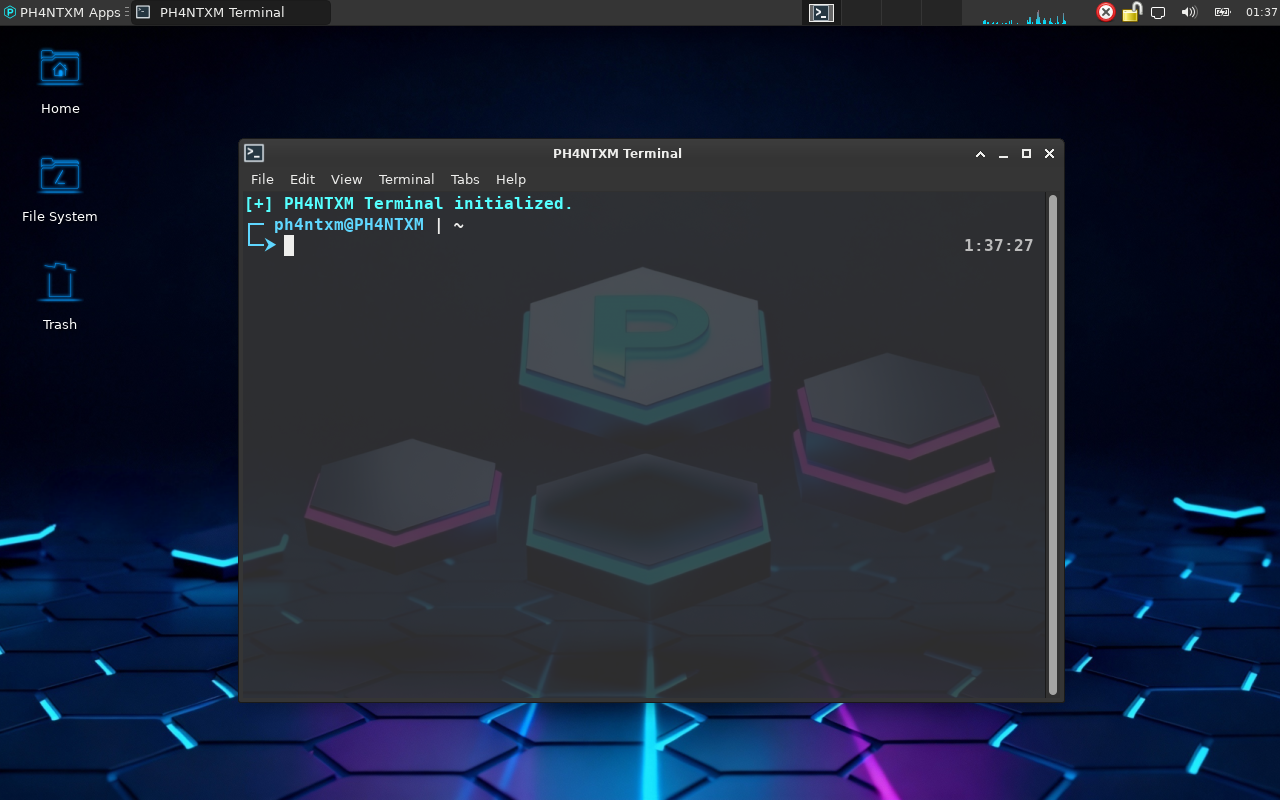The height and width of the screenshot is (800, 1280).
Task: Open the PH4NTXM hexagon applications icon
Action: (9, 12)
